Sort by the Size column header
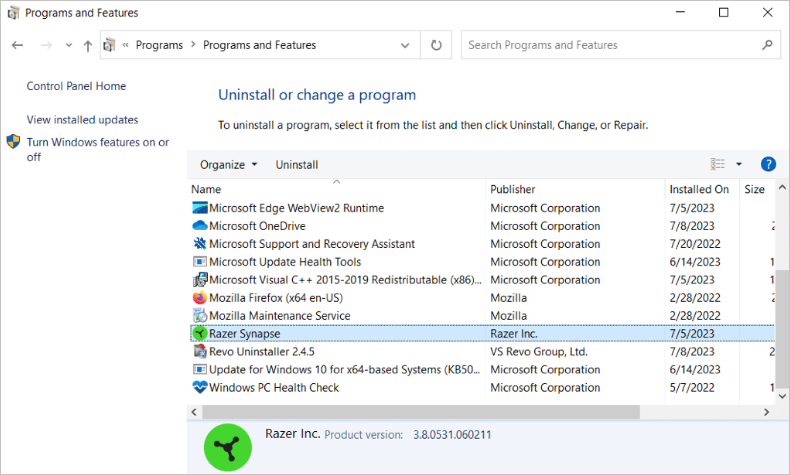The image size is (790, 475). pos(757,189)
